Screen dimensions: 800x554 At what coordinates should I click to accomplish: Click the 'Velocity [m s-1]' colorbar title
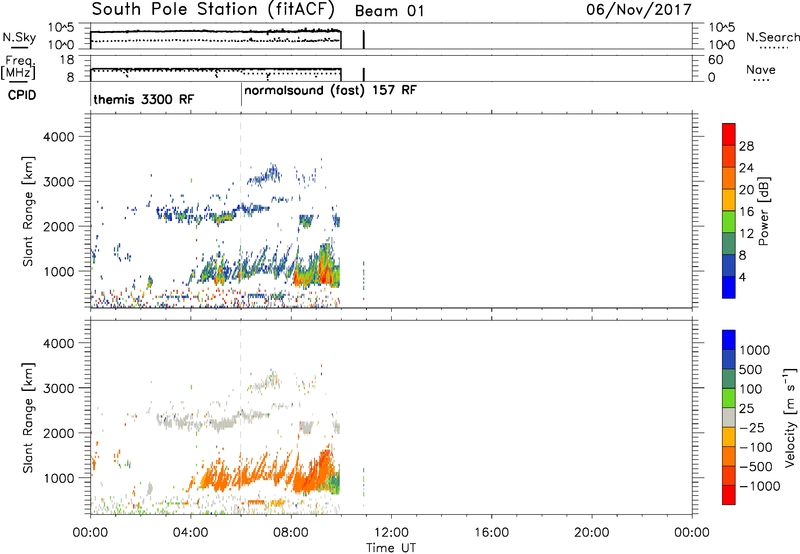pyautogui.click(x=790, y=417)
